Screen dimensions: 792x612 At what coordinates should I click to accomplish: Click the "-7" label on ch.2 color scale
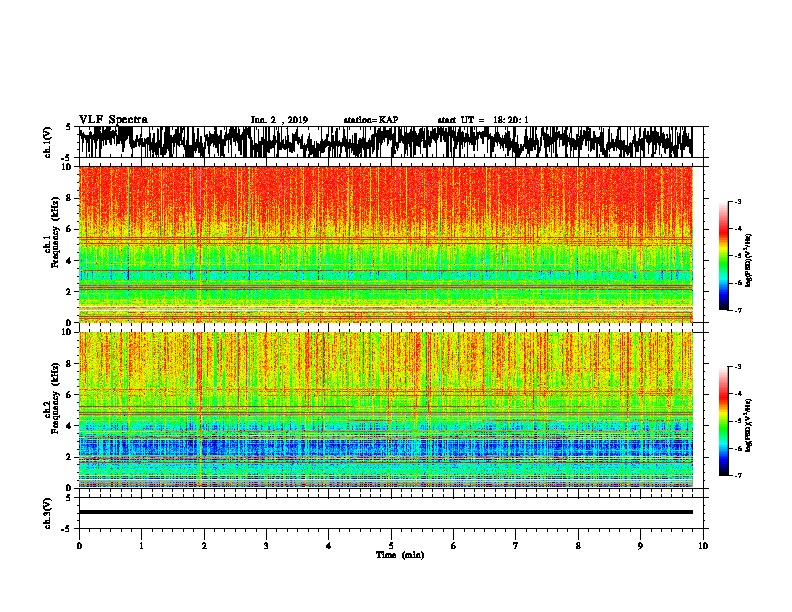[737, 476]
